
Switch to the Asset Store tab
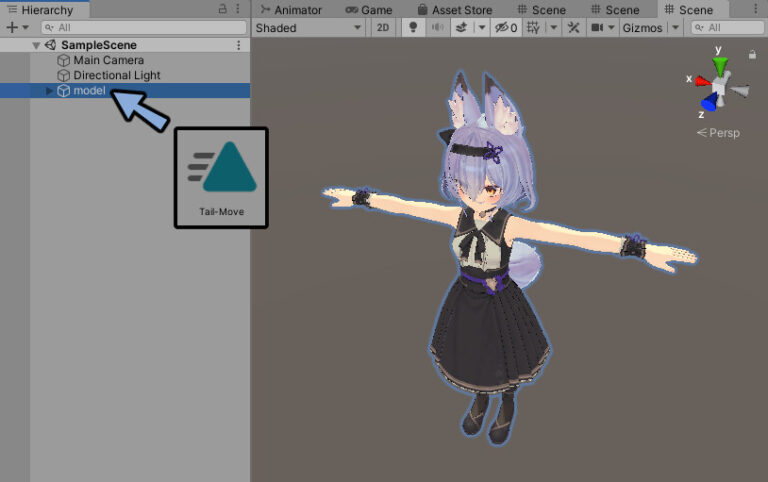[x=455, y=9]
